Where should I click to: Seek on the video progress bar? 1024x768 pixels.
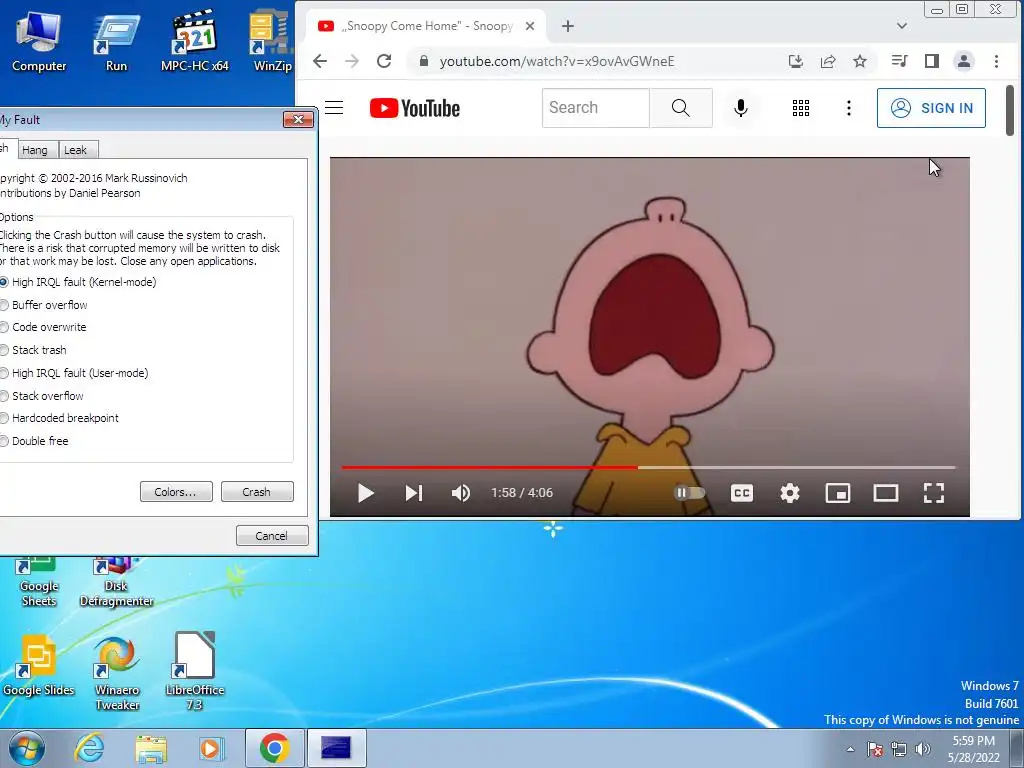click(x=648, y=468)
